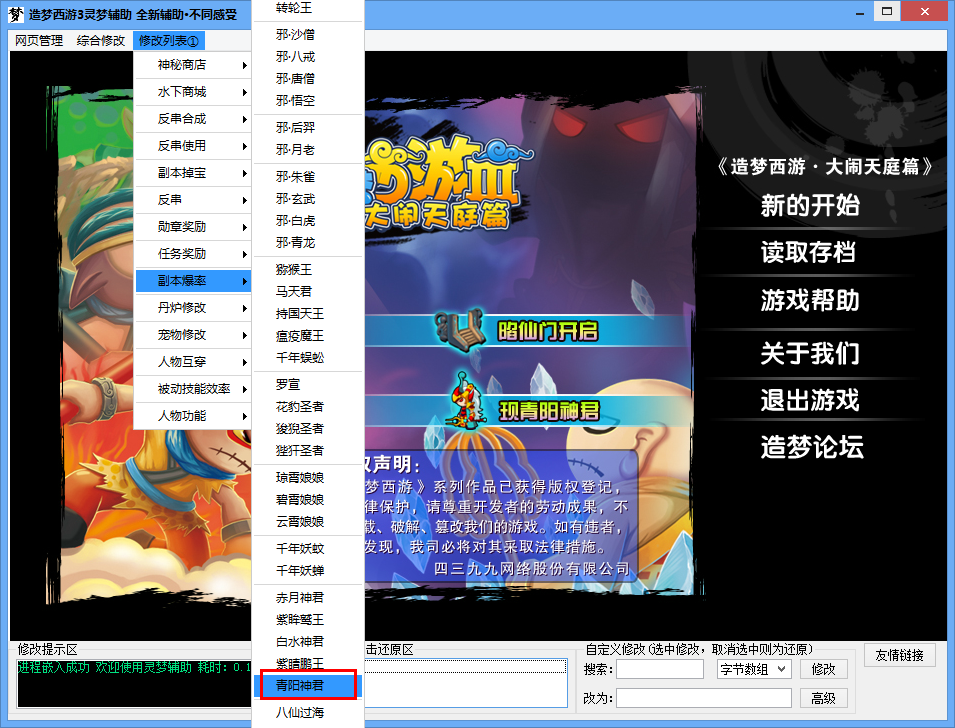Click the 青阳神君 menu entry
This screenshot has width=955, height=728.
click(x=308, y=685)
